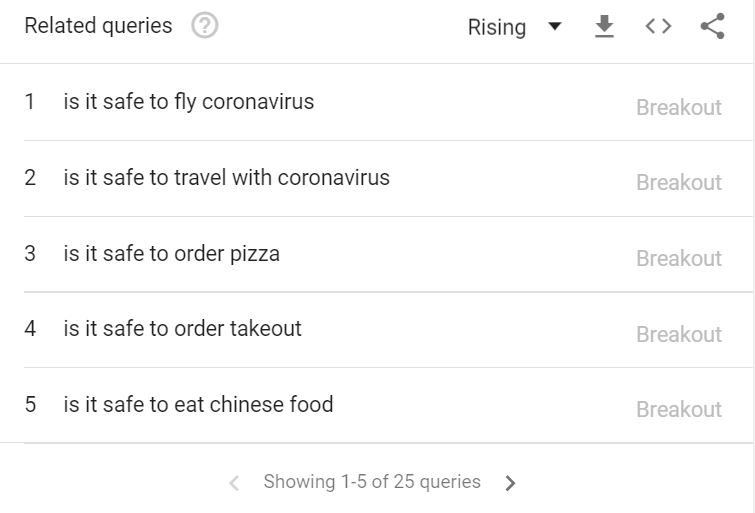Screen dimensions: 755x513
Task: Click the Breakout label for query 1
Action: click(679, 107)
